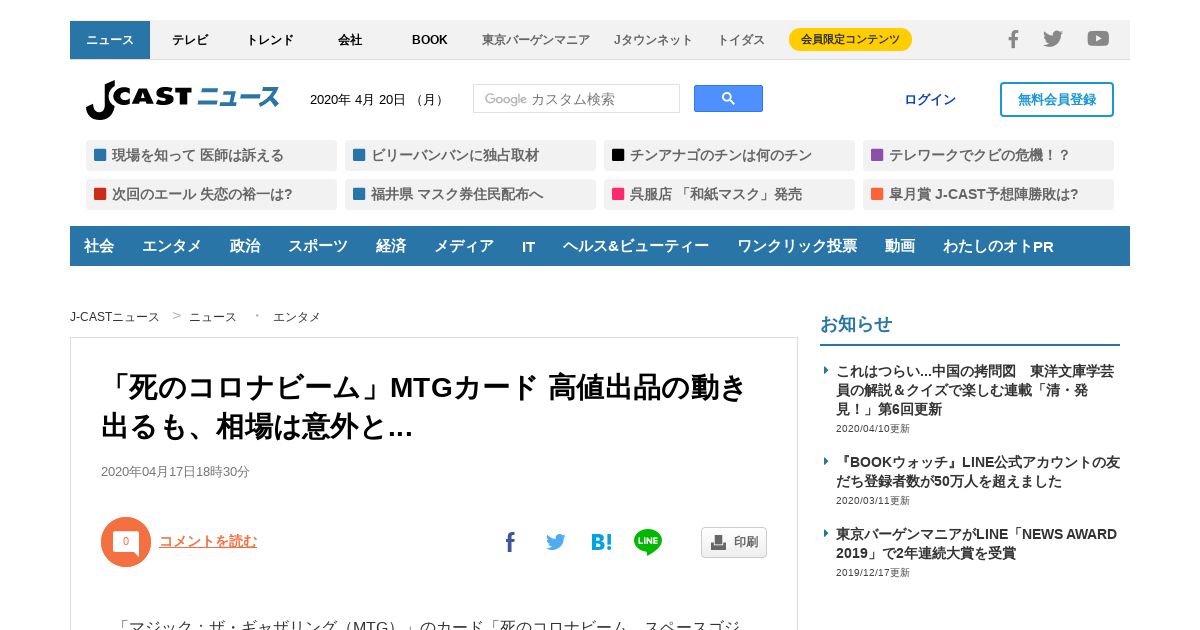The image size is (1200, 630).
Task: Open ヘルス&ビューティー category in menu
Action: [x=636, y=246]
